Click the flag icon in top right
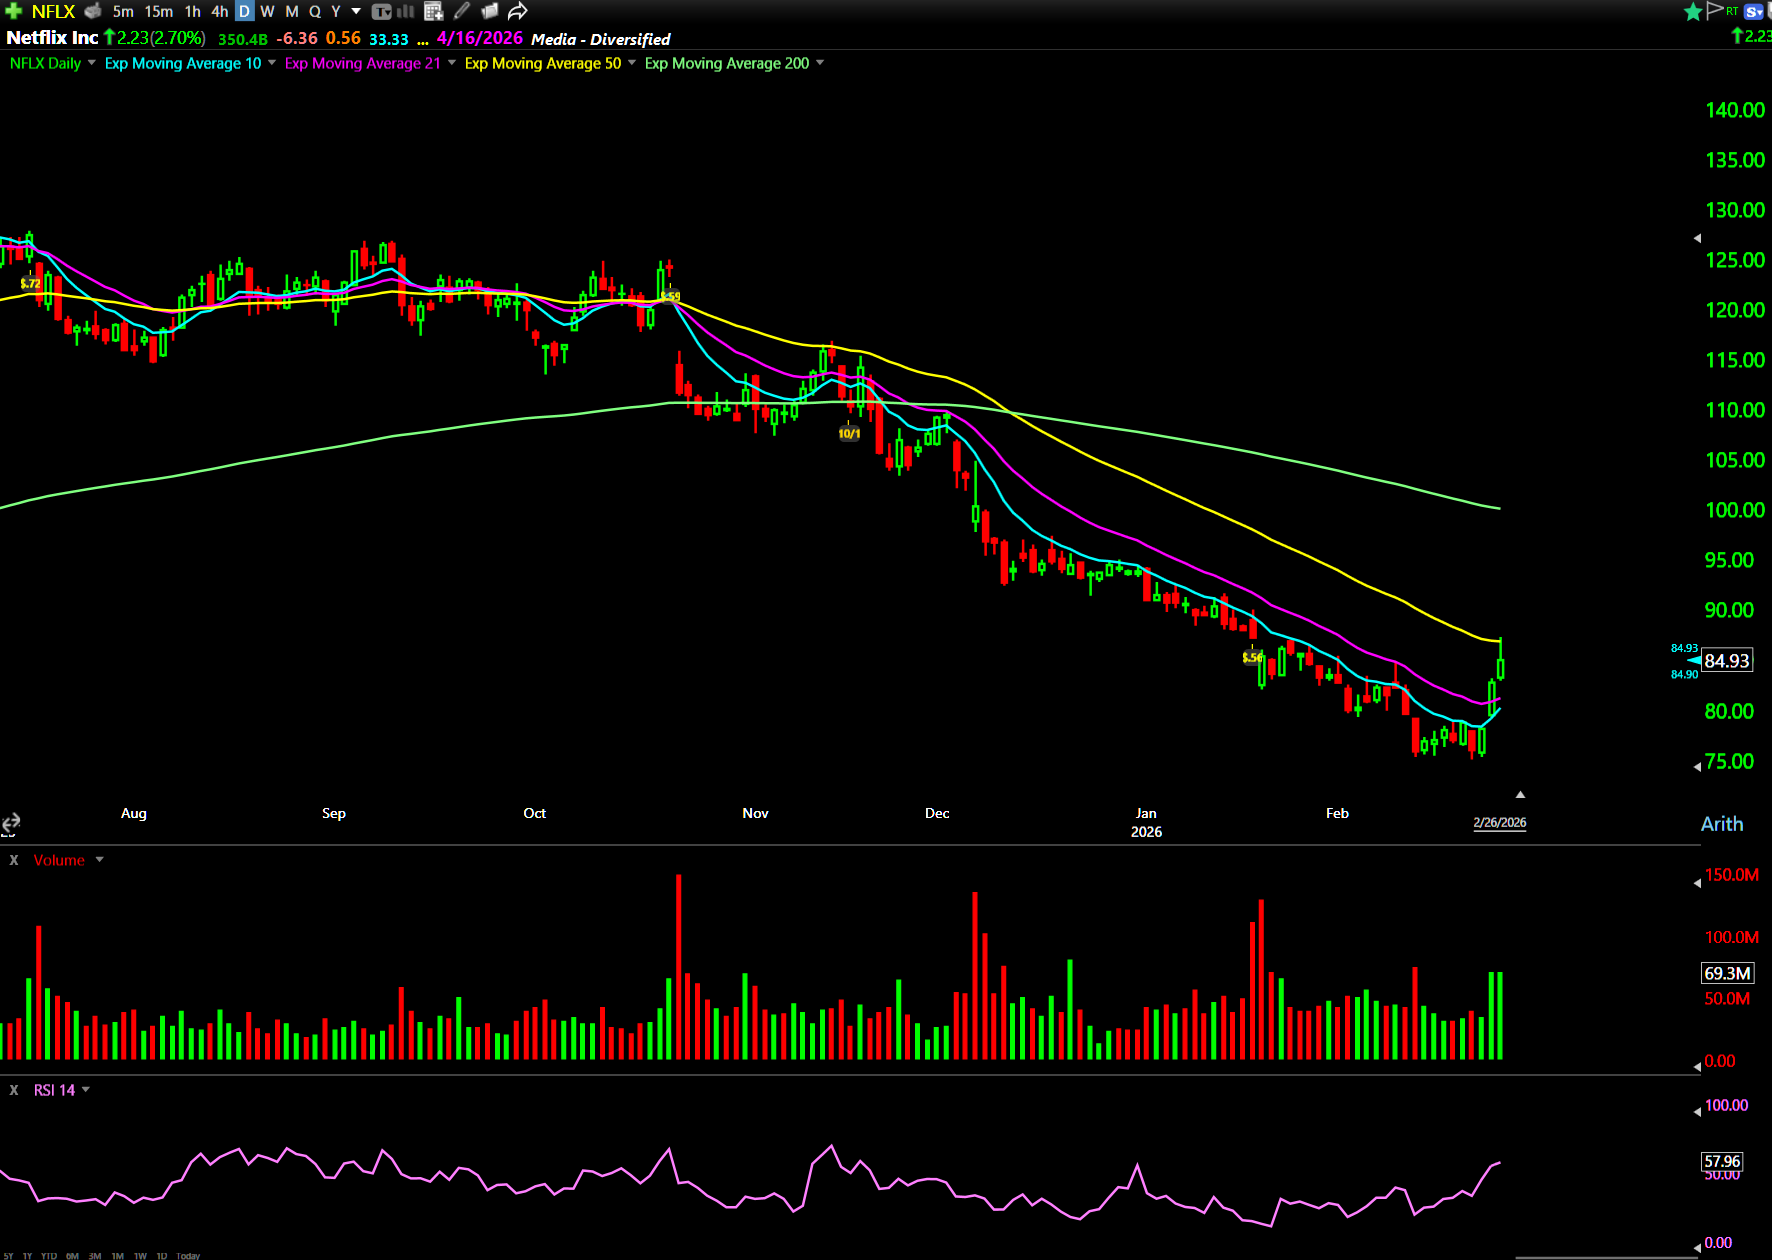This screenshot has width=1772, height=1260. click(1714, 10)
